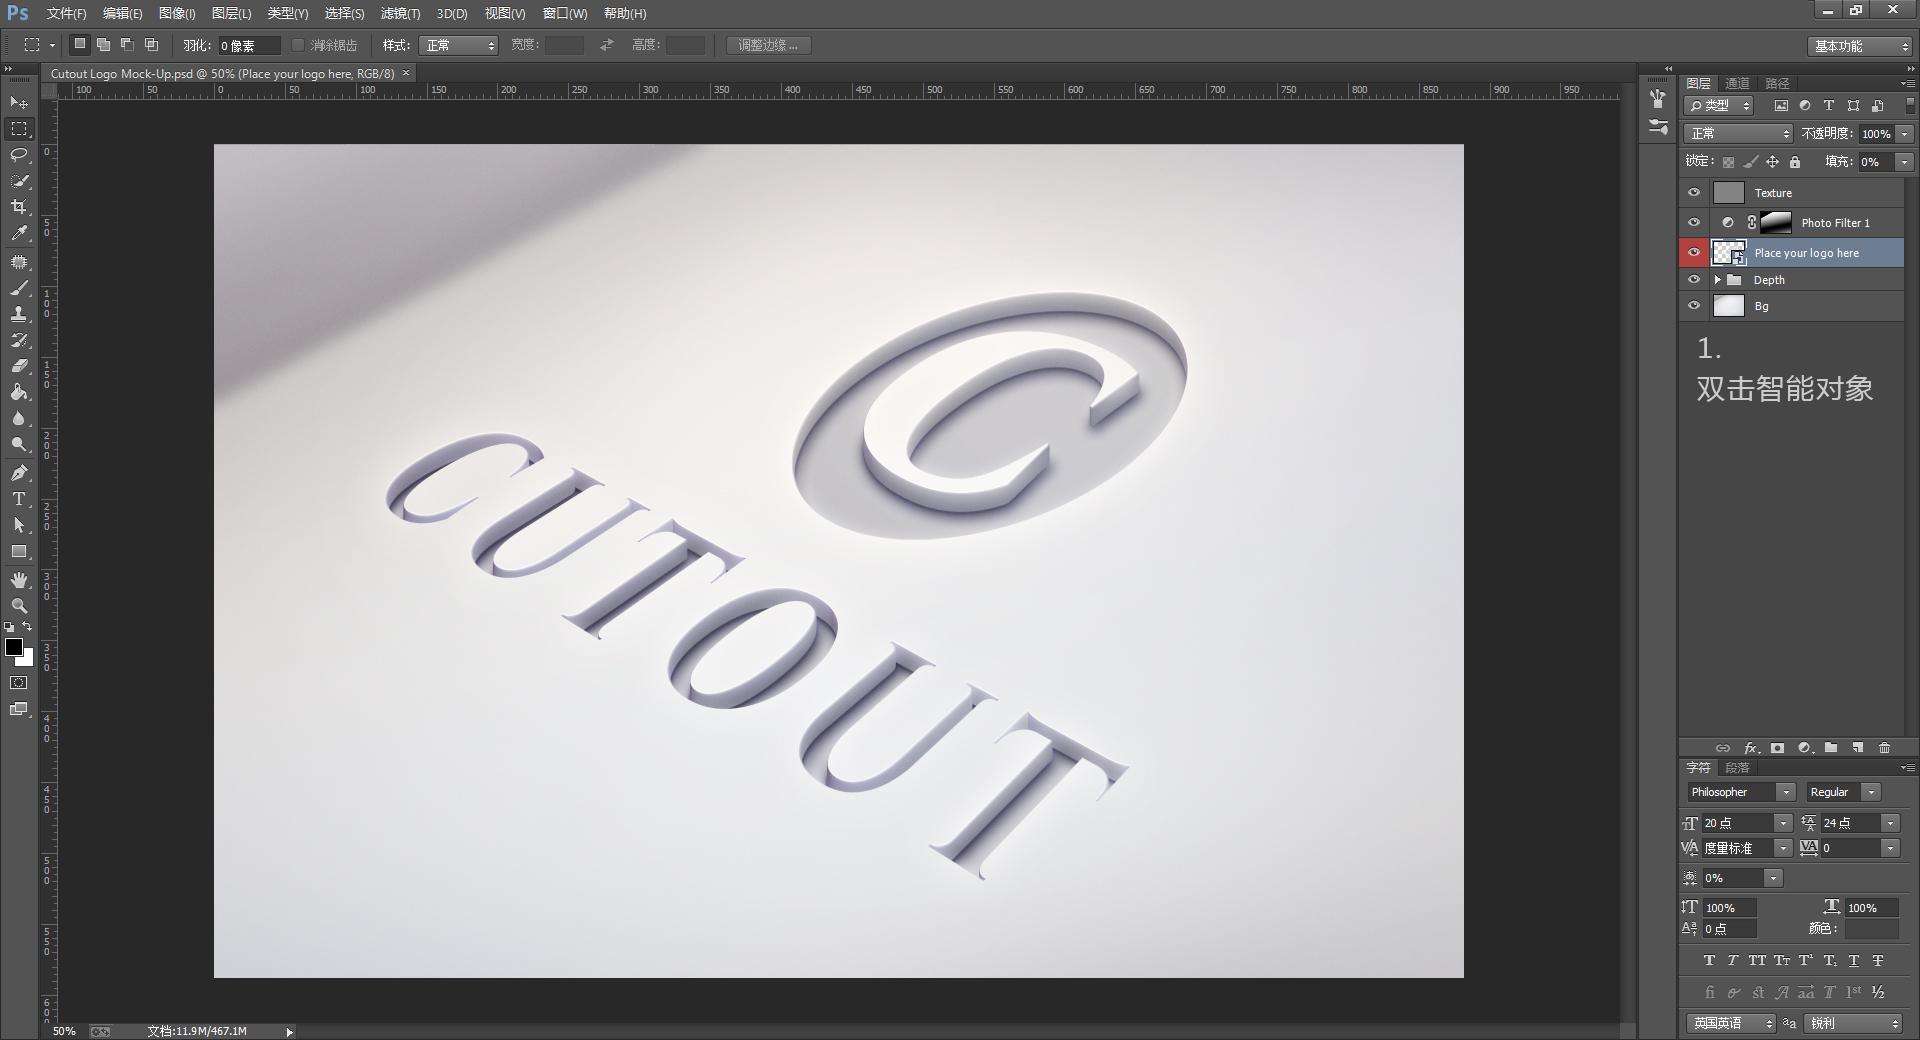Image resolution: width=1920 pixels, height=1040 pixels.
Task: Open the layer blend mode dropdown
Action: point(1739,133)
